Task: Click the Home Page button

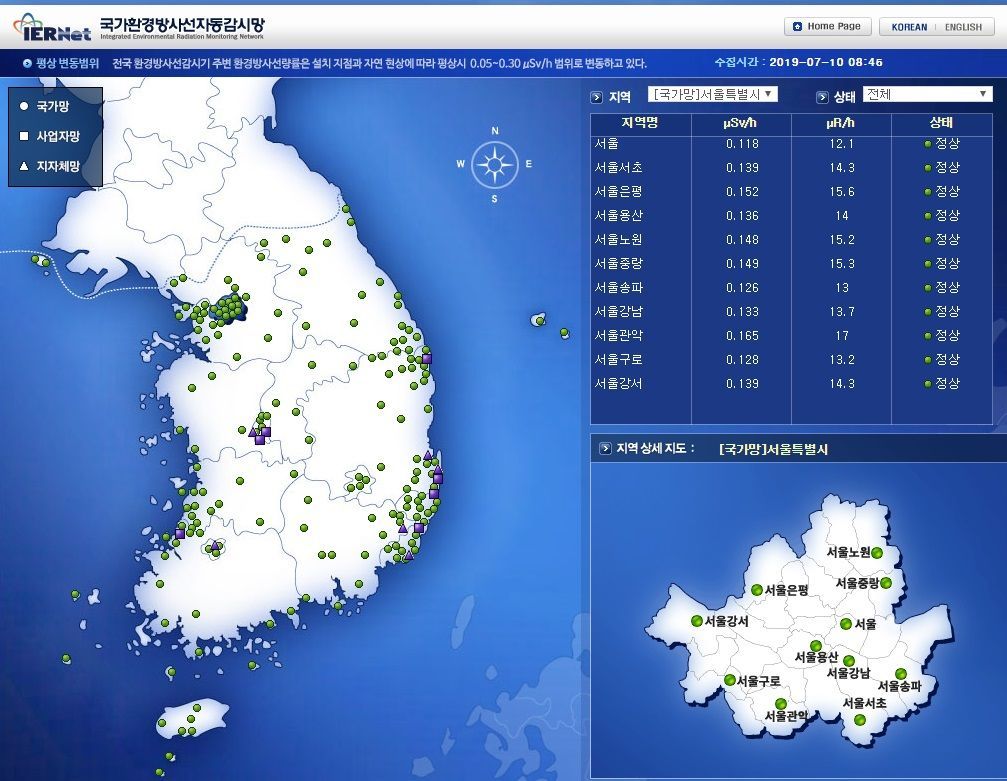Action: tap(828, 27)
